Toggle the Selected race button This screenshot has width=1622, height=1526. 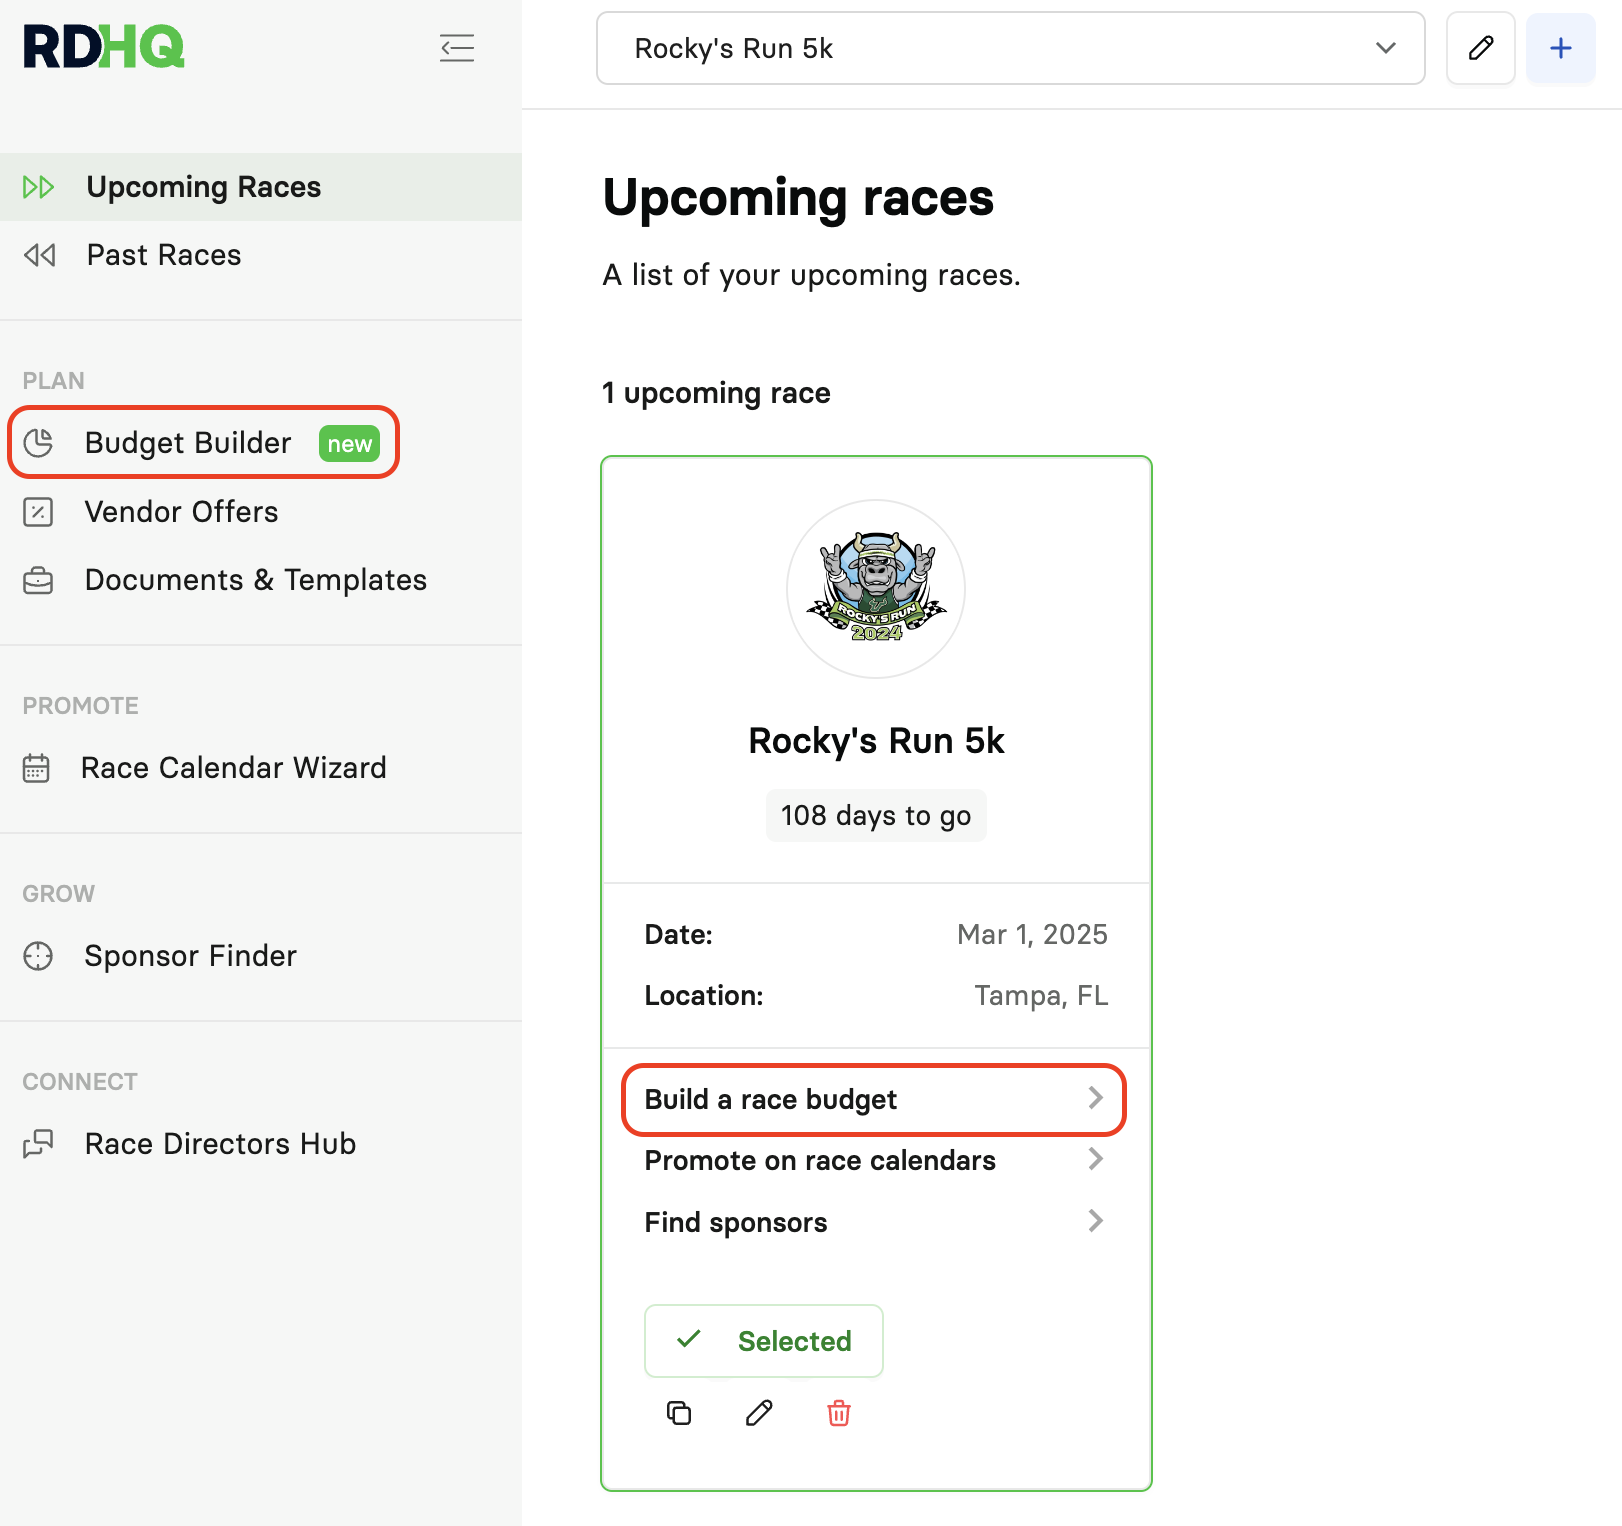764,1341
